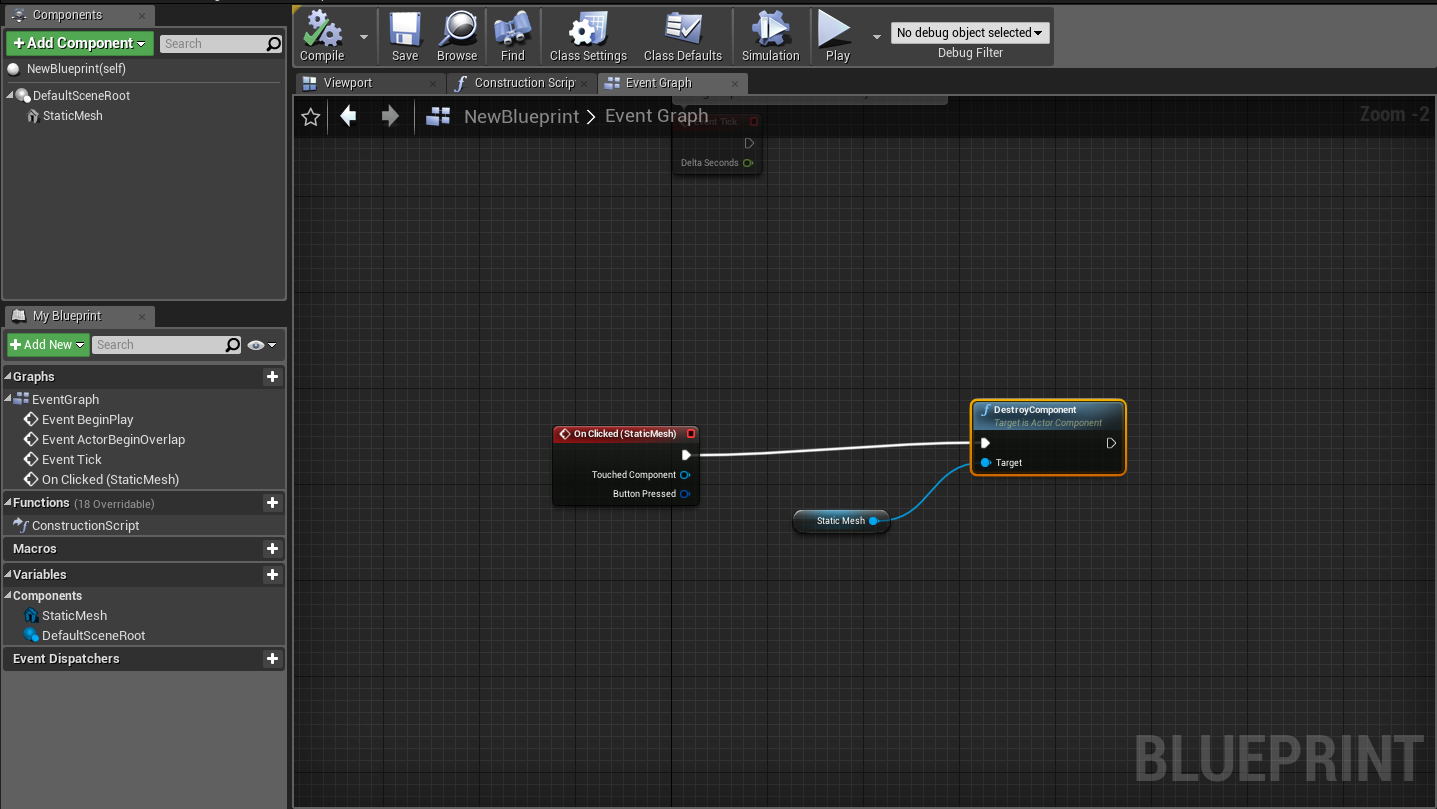Select StaticMesh in Components tree
Viewport: 1437px width, 809px height.
[72, 116]
